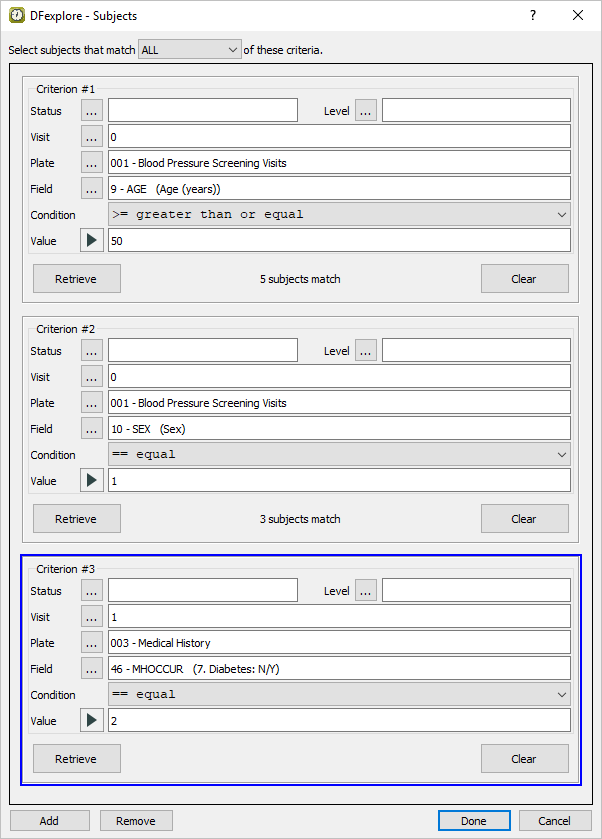Screen dimensions: 602x839
Task: Click Retrieve in Criterion #3
Action: click(76, 759)
